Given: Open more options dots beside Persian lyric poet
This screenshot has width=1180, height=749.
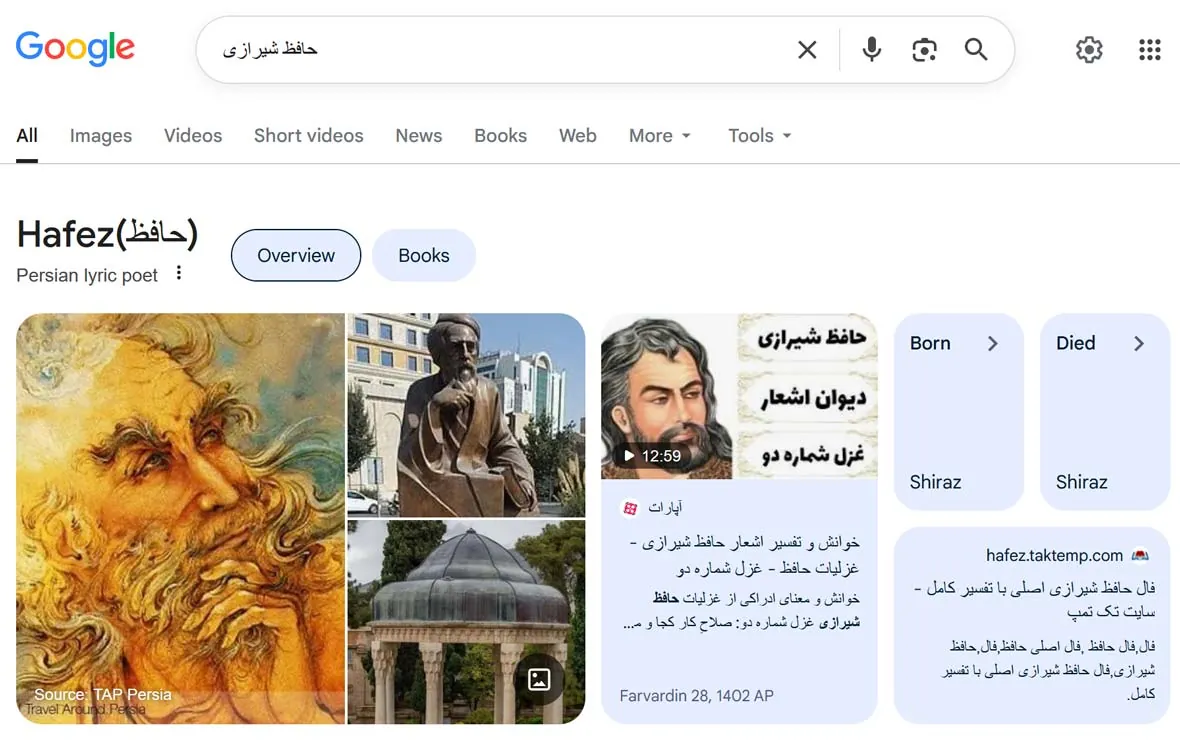Looking at the screenshot, I should [178, 273].
